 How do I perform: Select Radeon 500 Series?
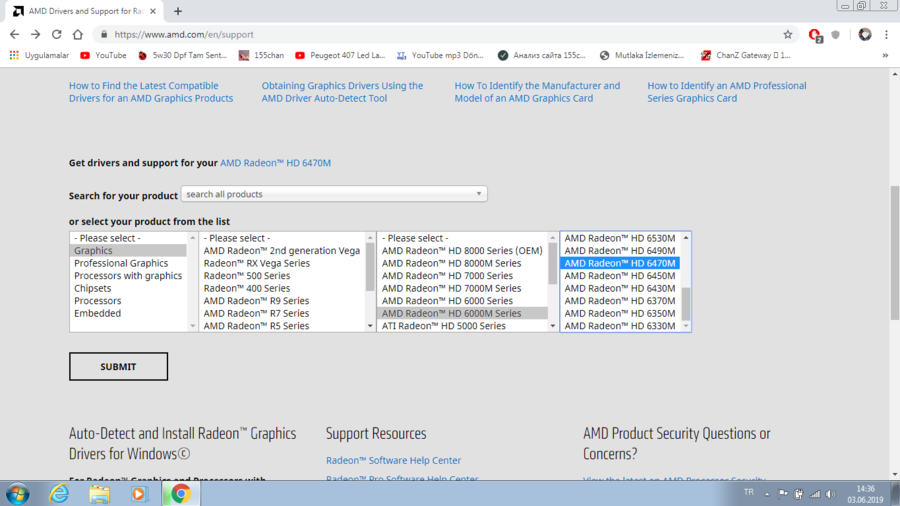click(282, 276)
